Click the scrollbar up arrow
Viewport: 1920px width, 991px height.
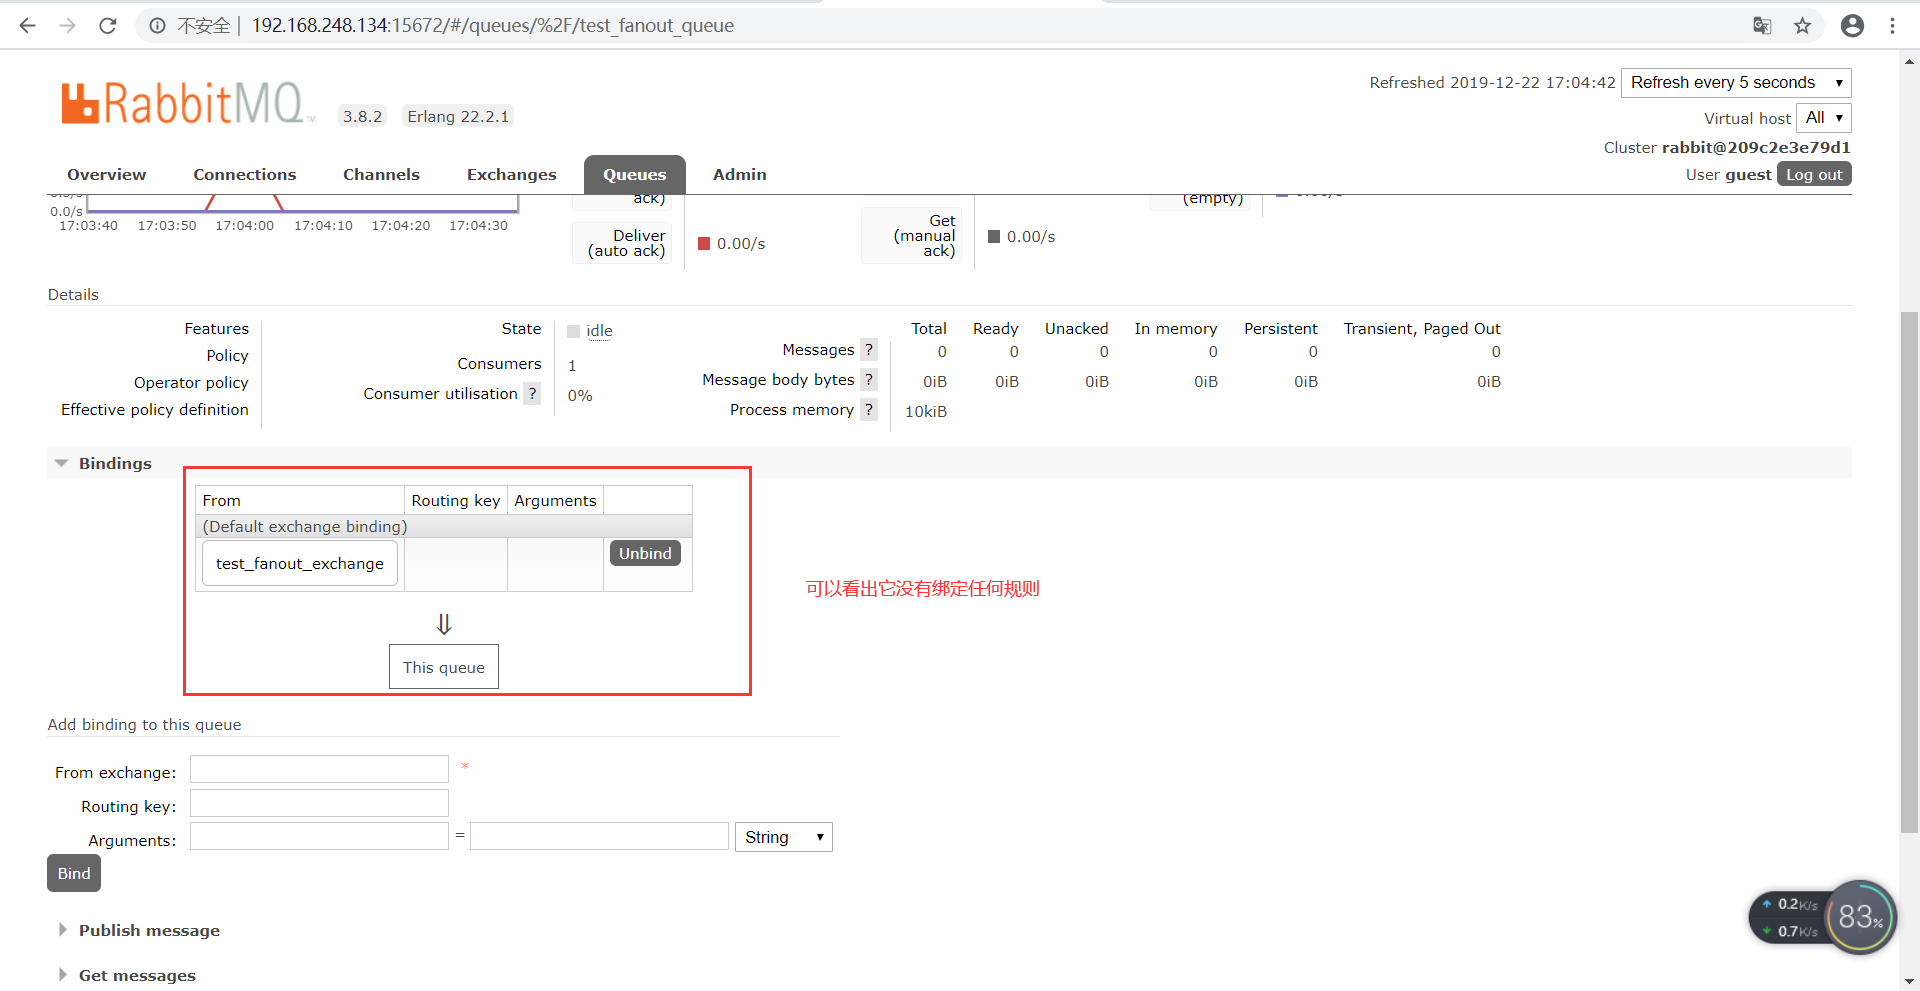click(x=1909, y=61)
